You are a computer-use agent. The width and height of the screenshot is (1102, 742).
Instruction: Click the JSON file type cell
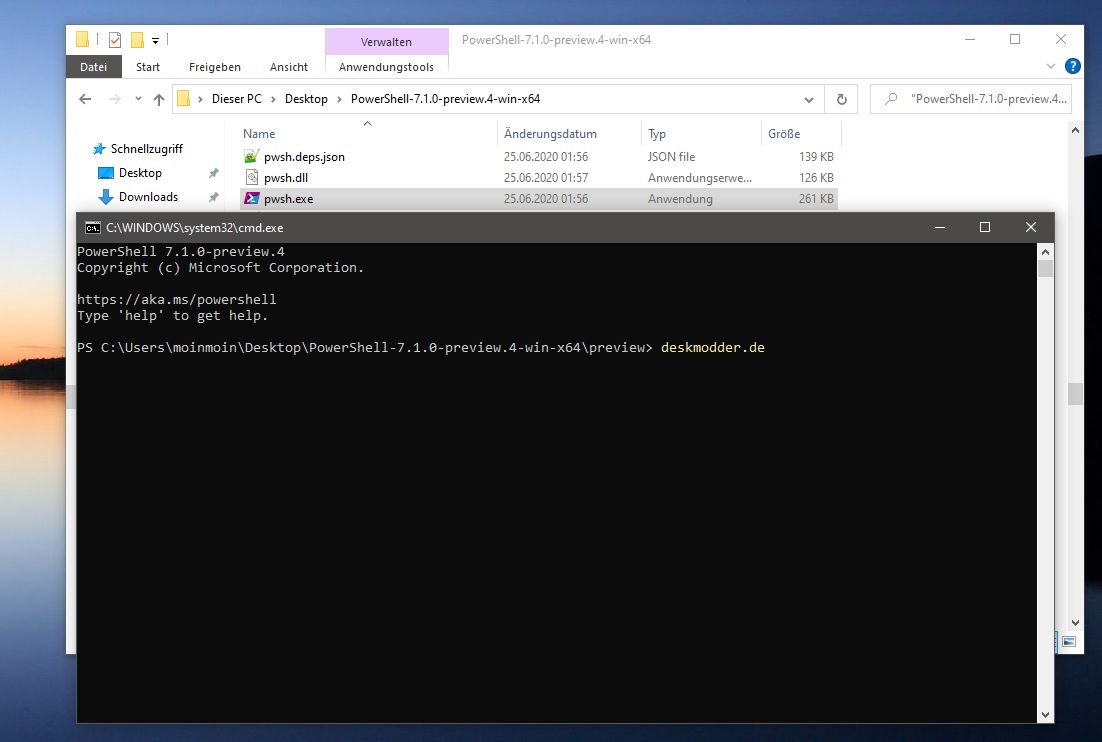671,157
